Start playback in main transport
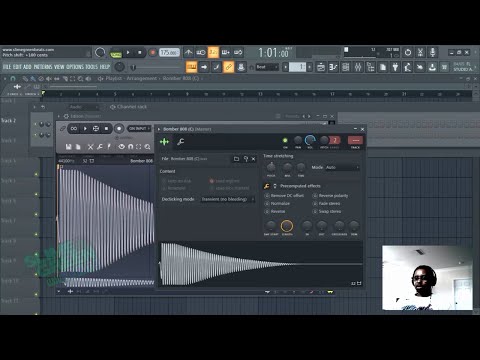The image size is (480, 360). [128, 53]
